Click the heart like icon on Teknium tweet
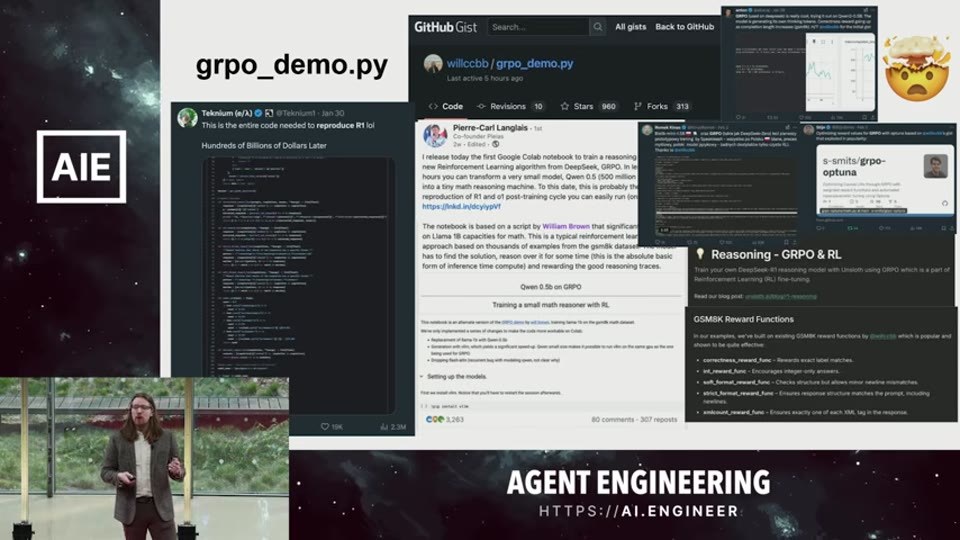The width and height of the screenshot is (960, 540). tap(324, 427)
